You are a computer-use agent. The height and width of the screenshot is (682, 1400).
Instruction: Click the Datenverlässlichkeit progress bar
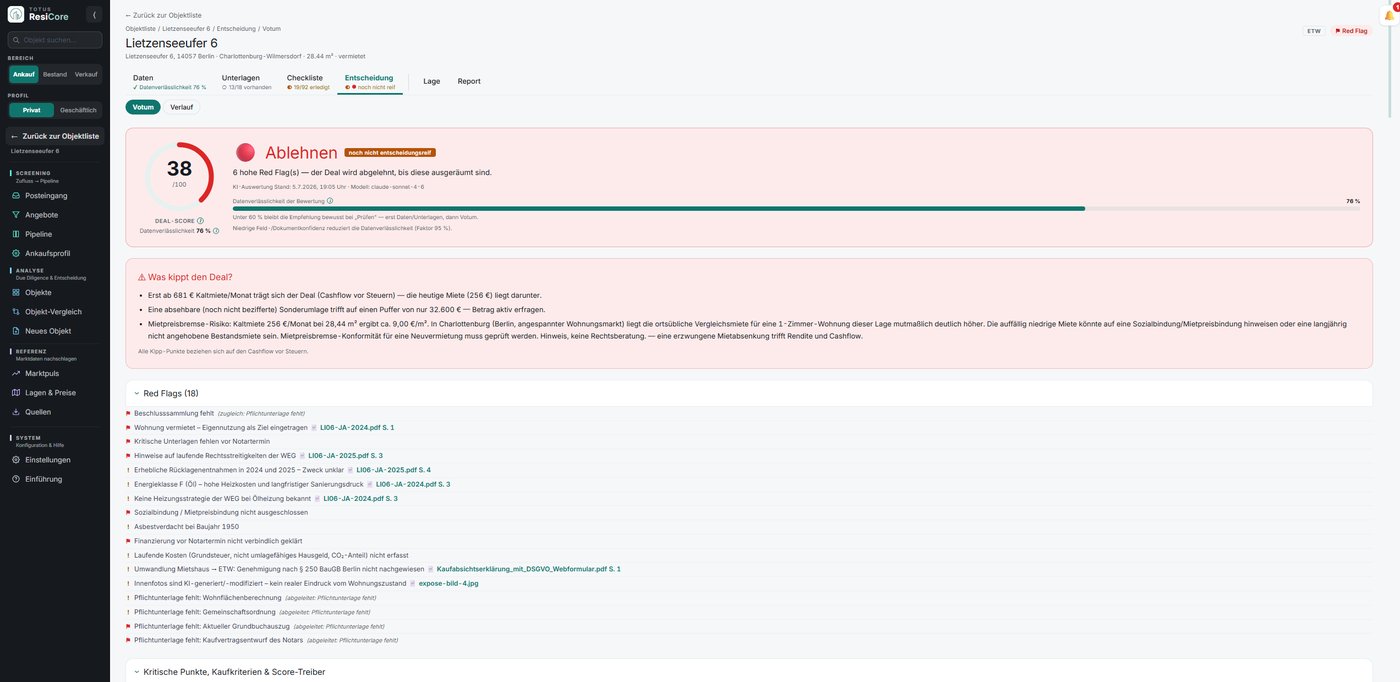pos(796,209)
